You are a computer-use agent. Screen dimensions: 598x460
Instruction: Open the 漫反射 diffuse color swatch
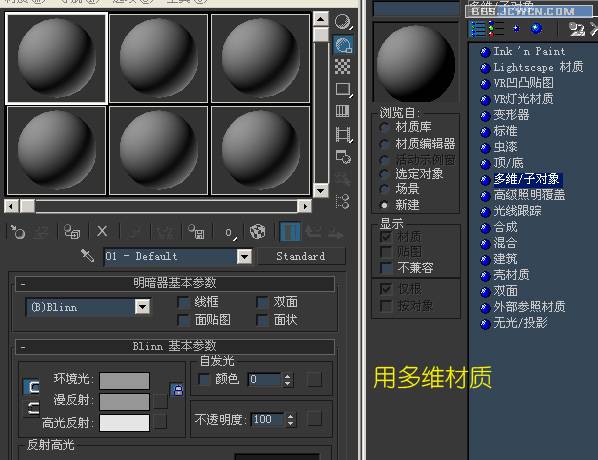click(124, 402)
